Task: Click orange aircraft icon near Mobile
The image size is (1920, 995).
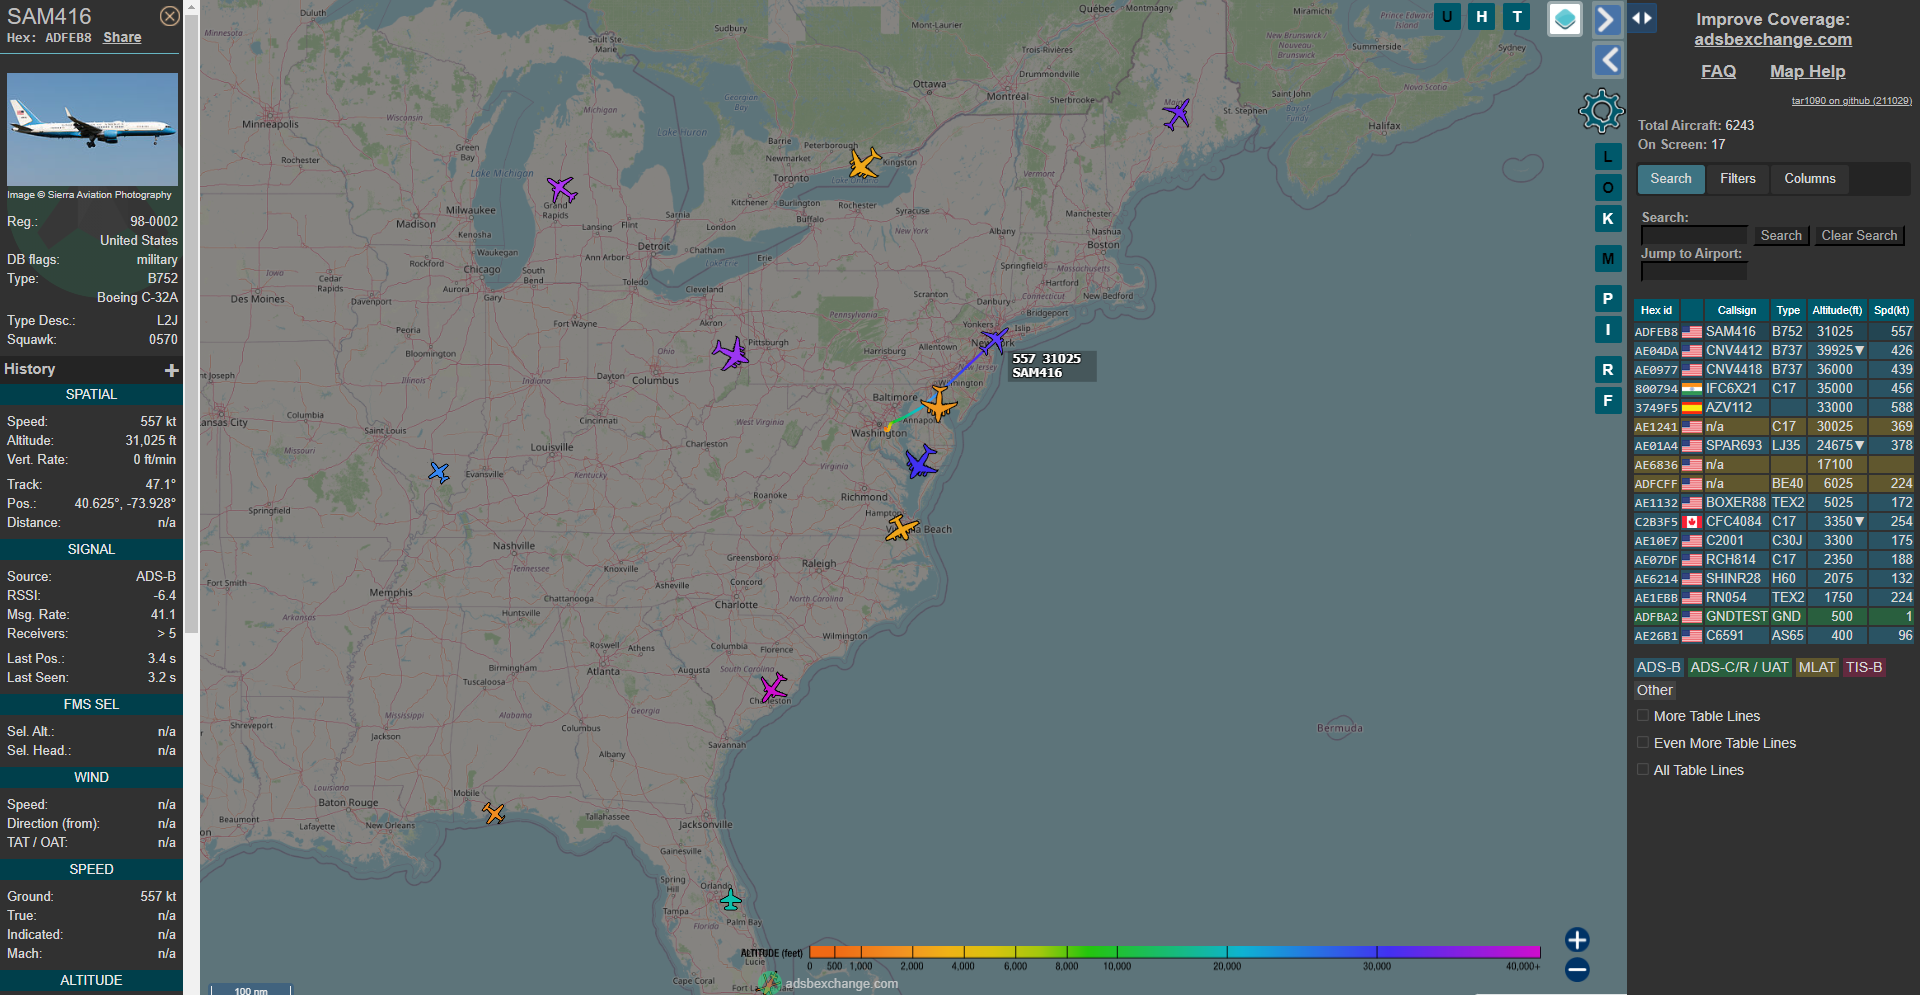Action: (x=493, y=813)
